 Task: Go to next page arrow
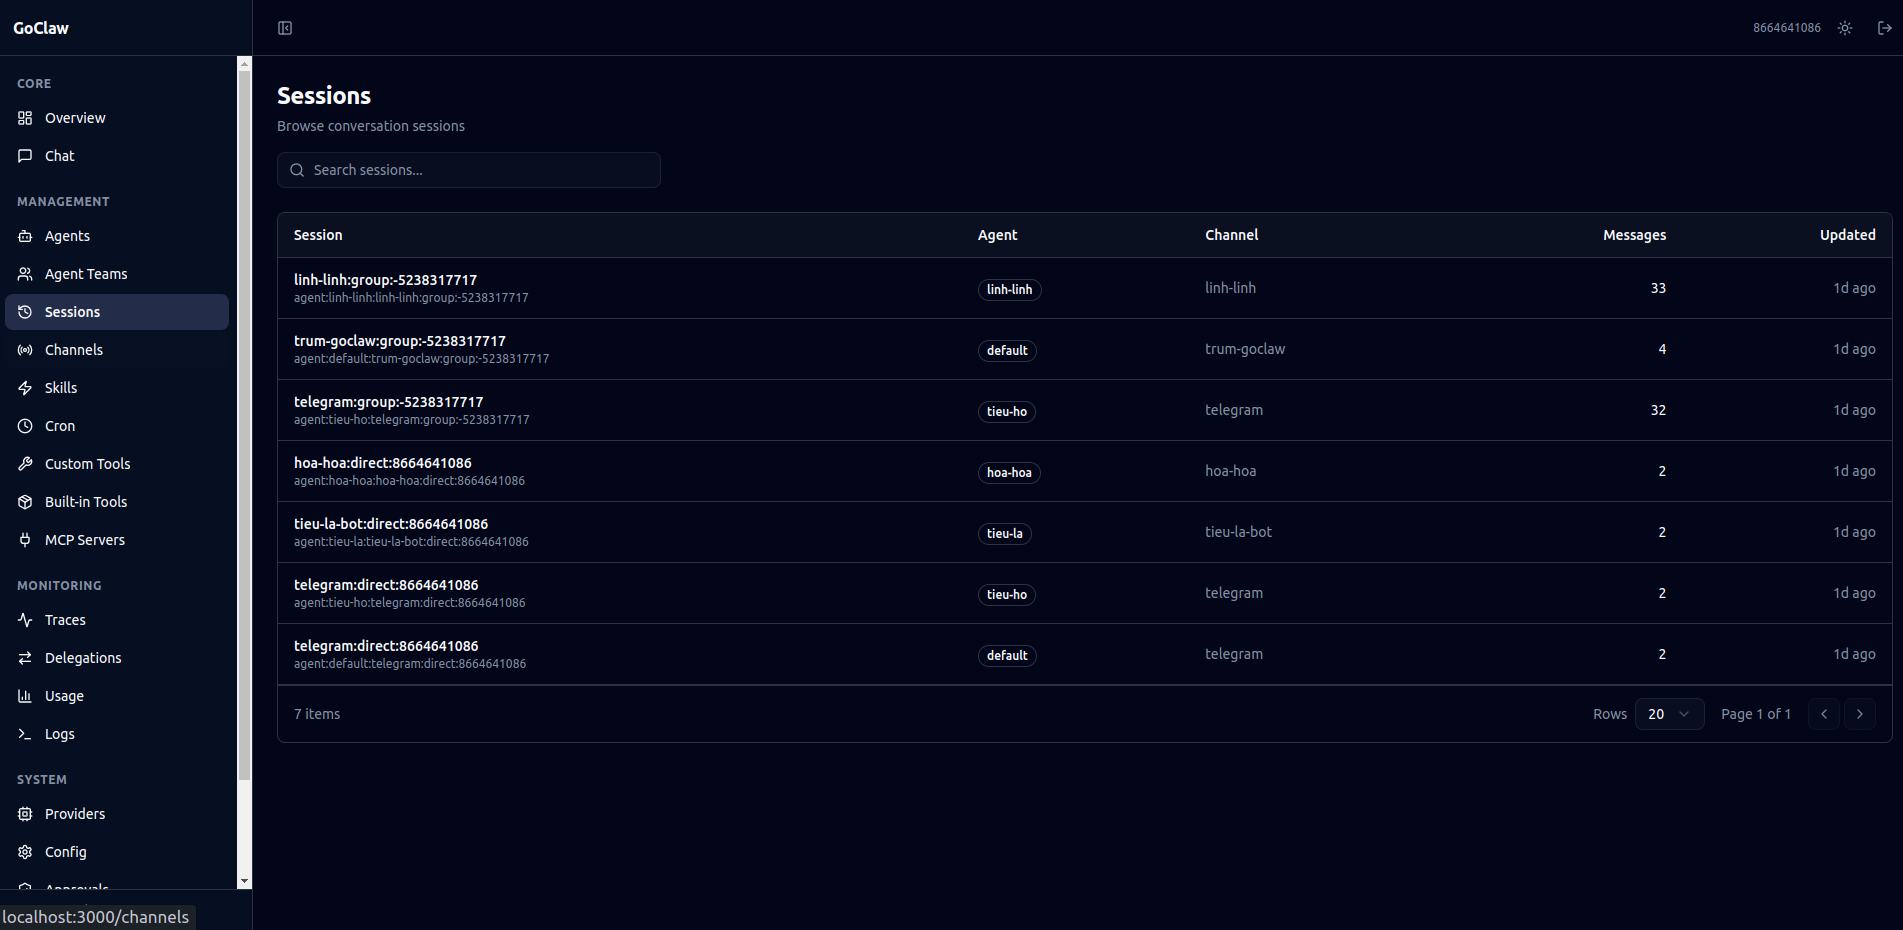(1859, 714)
